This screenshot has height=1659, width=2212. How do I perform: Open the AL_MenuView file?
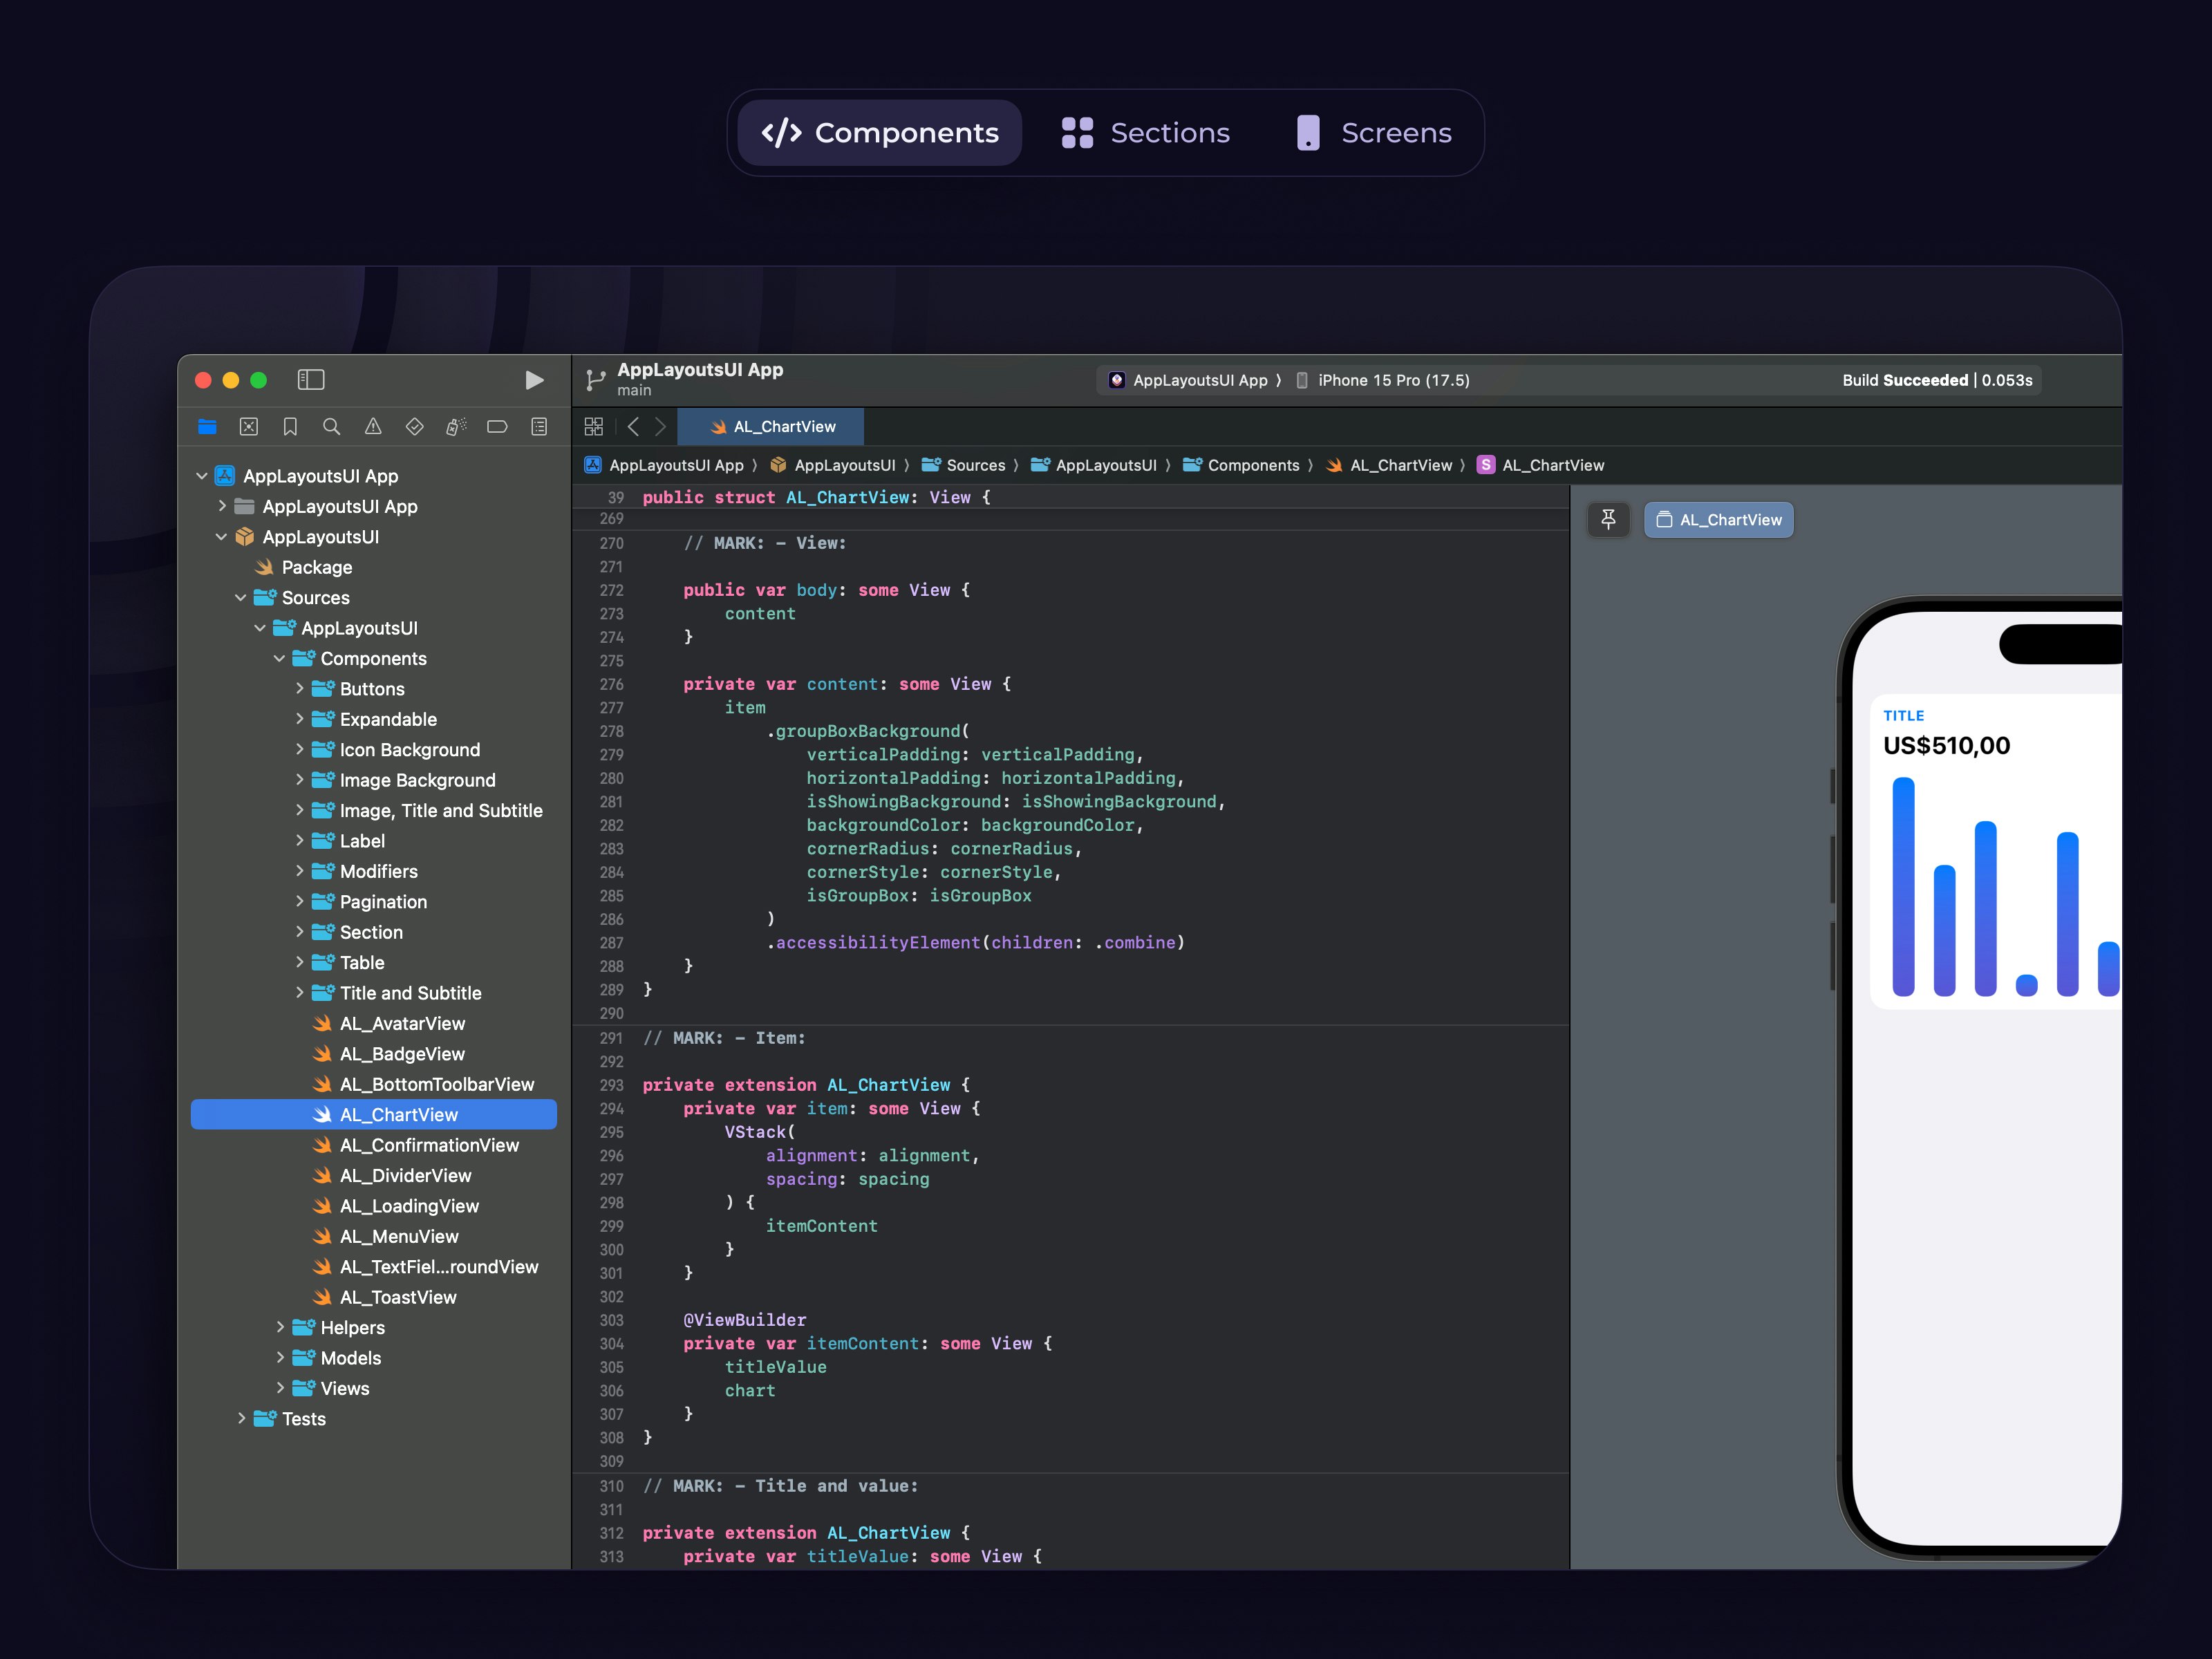tap(386, 1237)
